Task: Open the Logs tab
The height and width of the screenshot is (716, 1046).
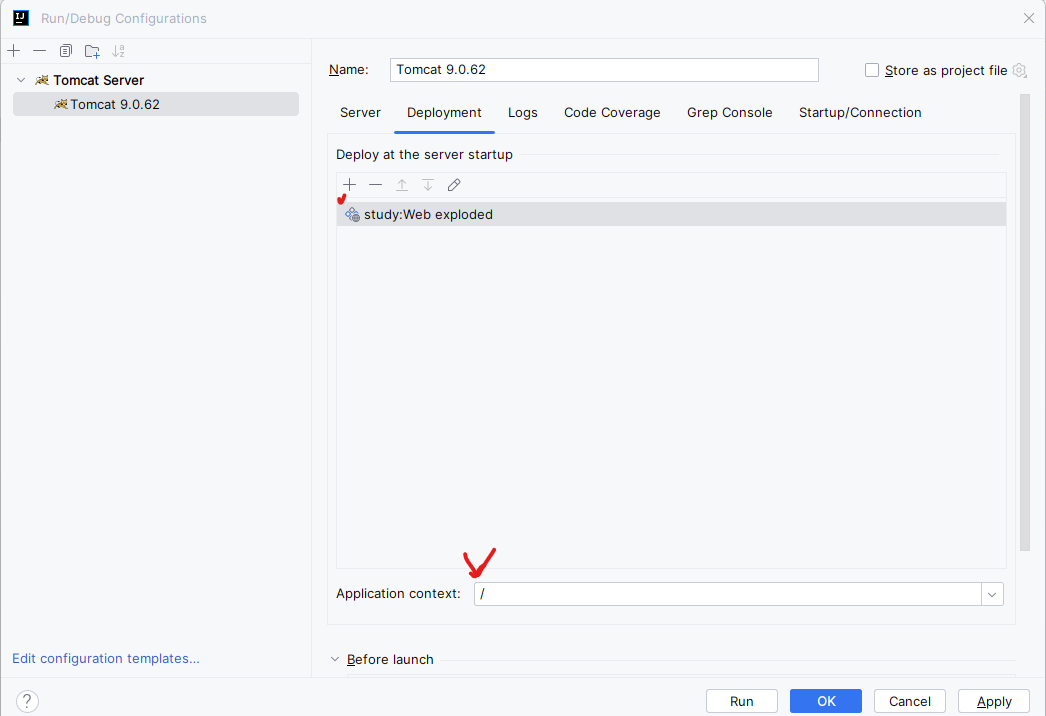Action: [x=522, y=113]
